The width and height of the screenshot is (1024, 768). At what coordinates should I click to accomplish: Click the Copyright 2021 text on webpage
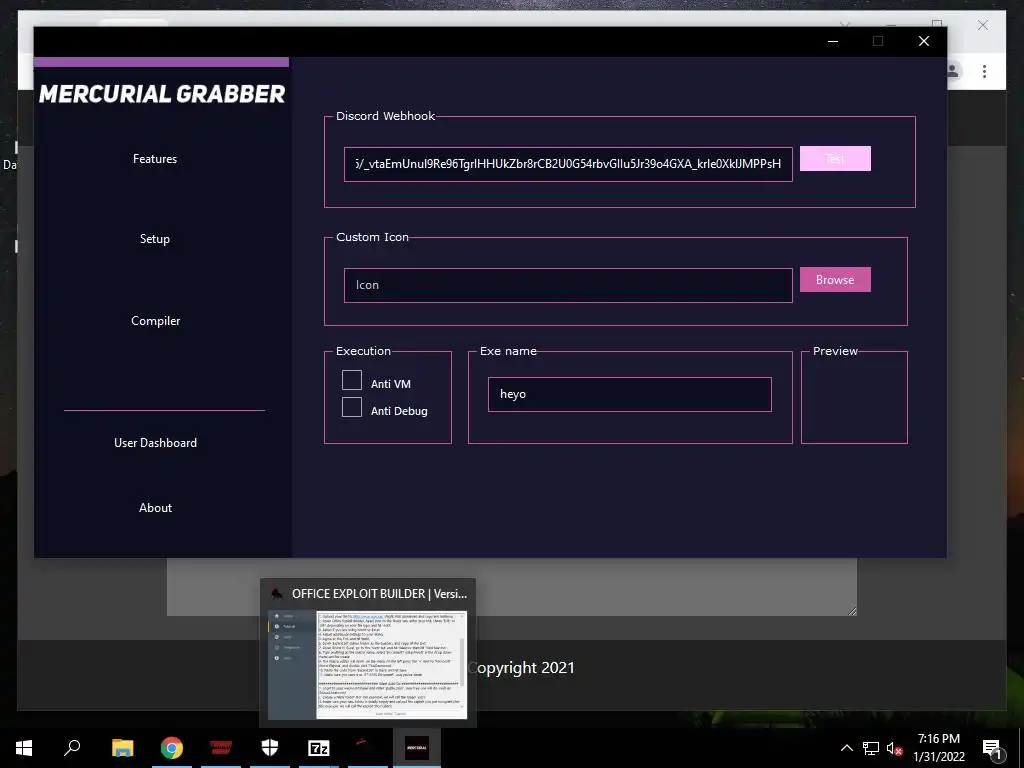(x=522, y=667)
